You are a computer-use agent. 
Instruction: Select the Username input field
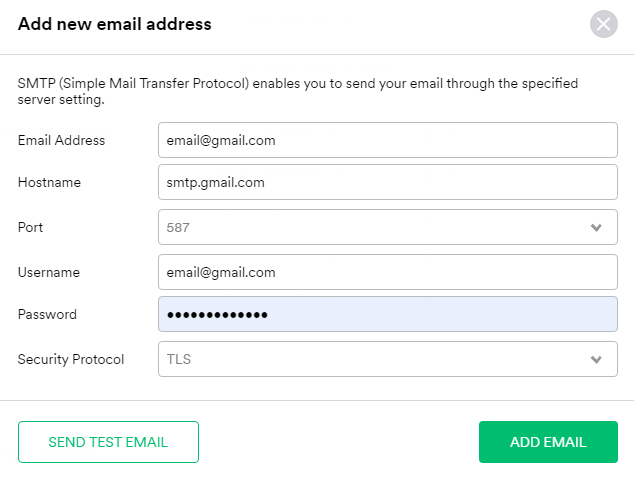(387, 272)
